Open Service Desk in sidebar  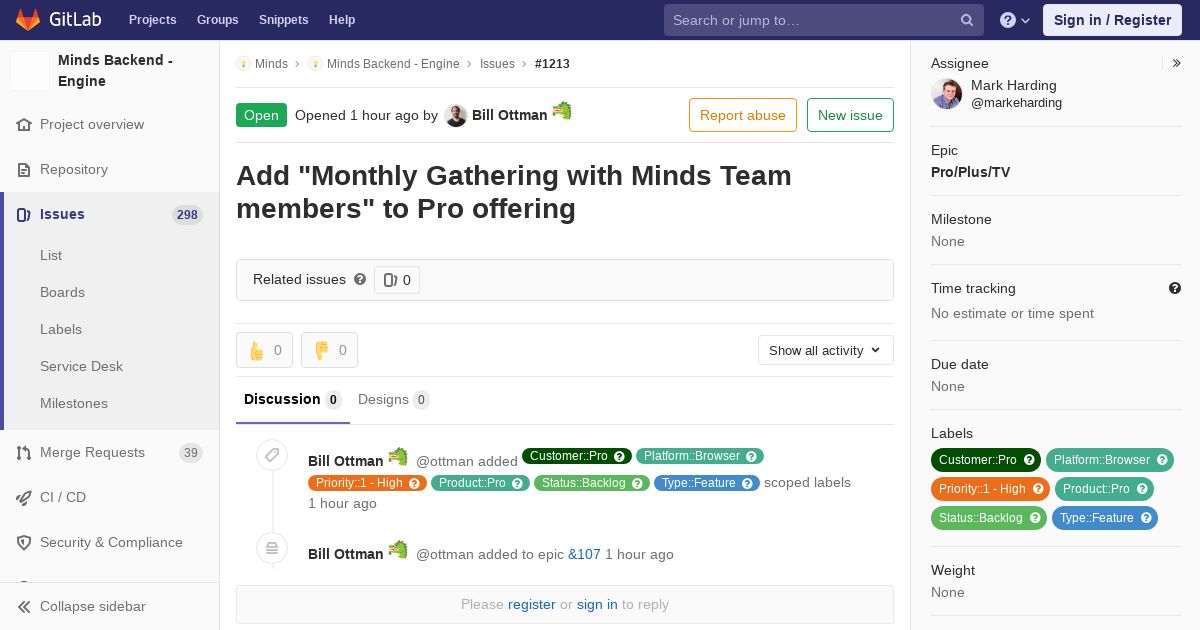81,366
